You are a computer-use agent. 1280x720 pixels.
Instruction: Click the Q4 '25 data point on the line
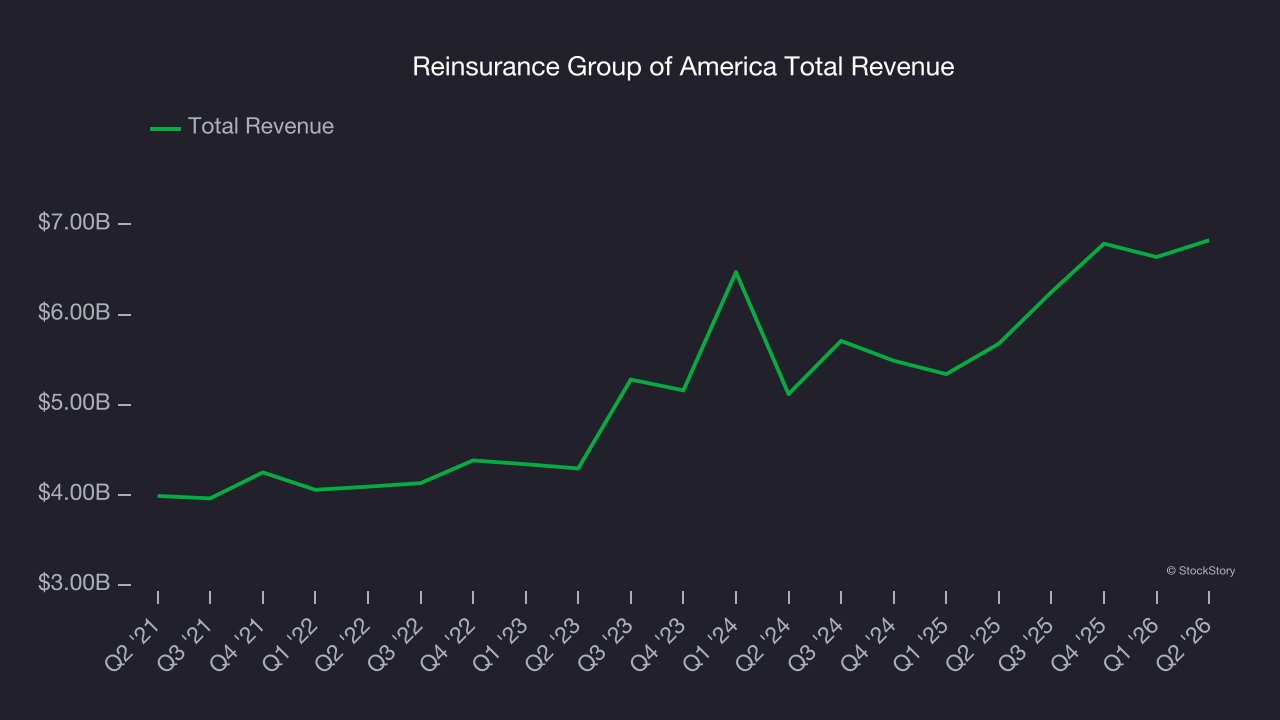coord(1104,243)
